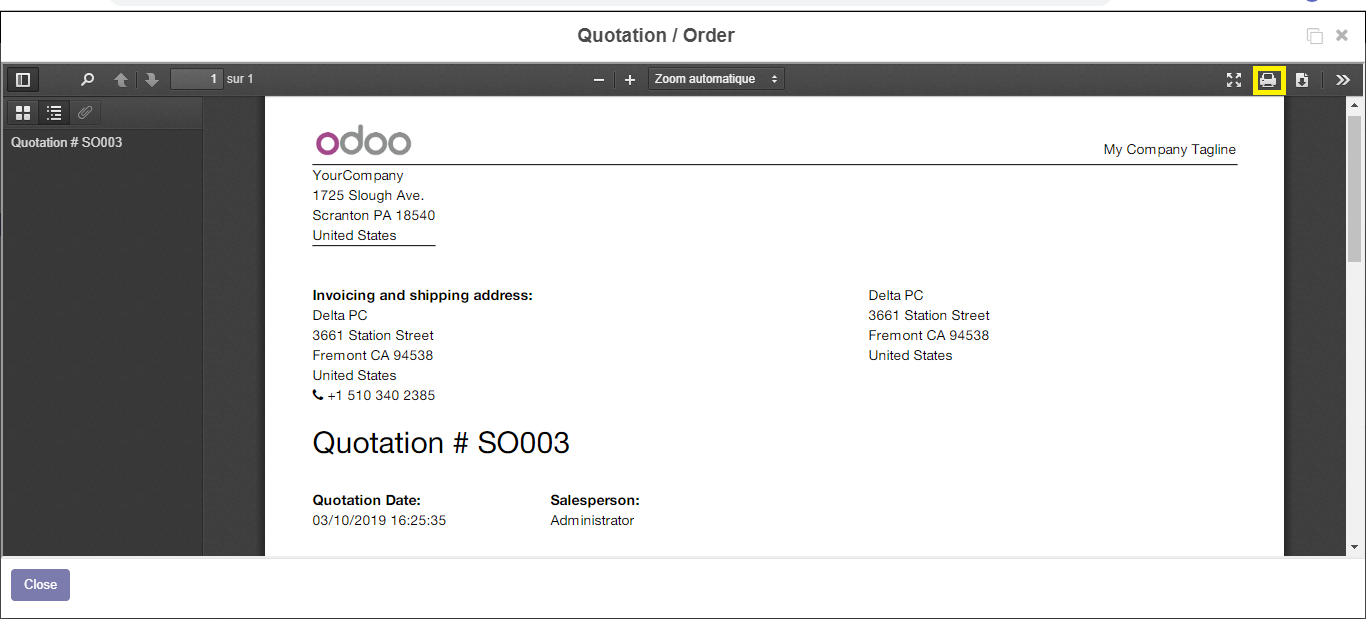Zoom out with the minus button

pyautogui.click(x=599, y=80)
